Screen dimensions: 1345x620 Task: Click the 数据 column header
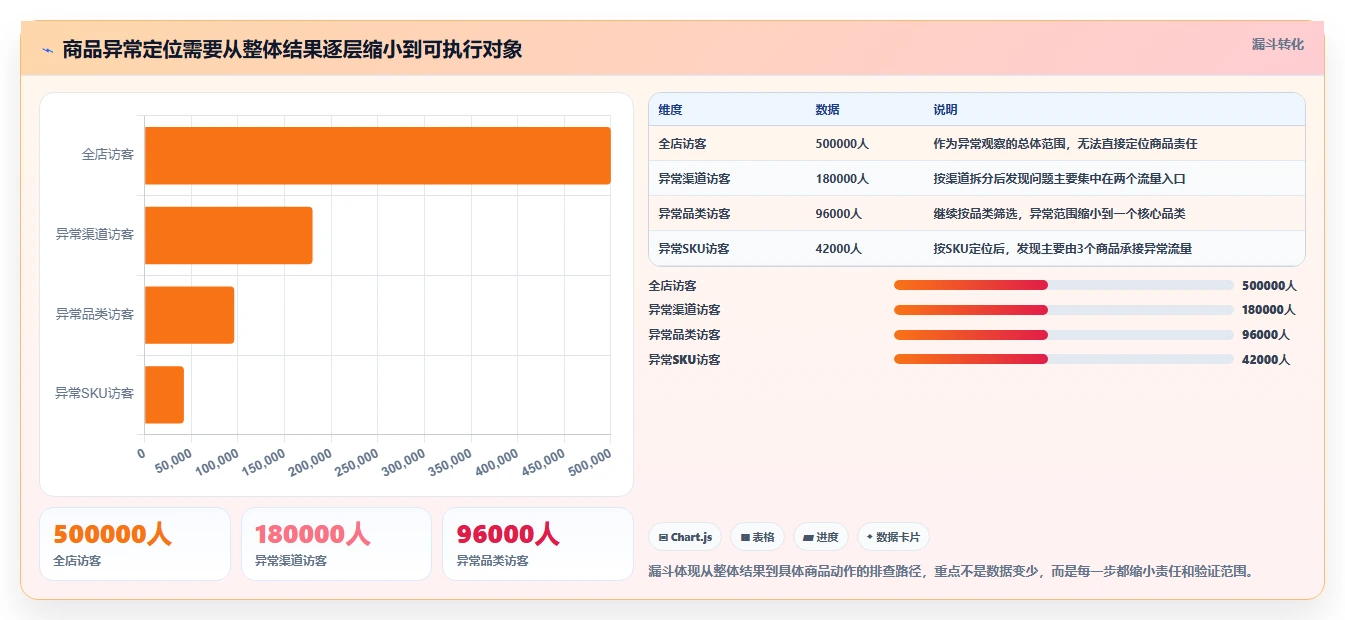(x=828, y=110)
